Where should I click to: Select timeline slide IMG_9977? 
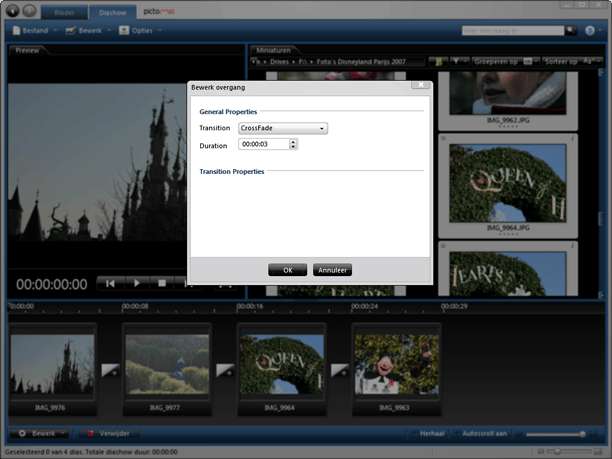tap(167, 369)
